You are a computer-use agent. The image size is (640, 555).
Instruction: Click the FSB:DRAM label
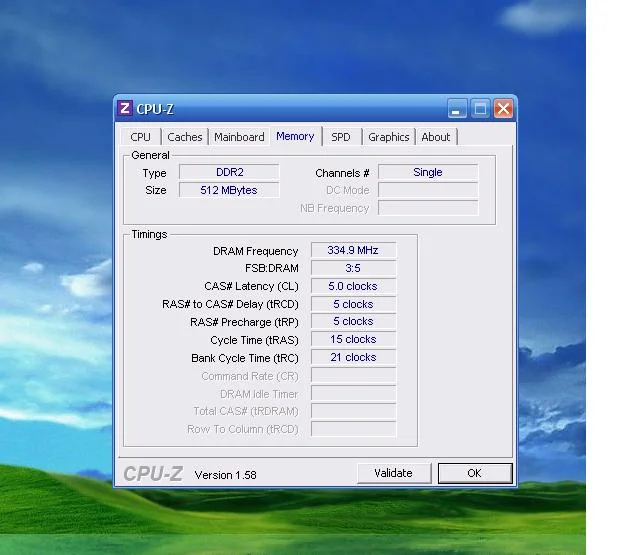click(272, 268)
